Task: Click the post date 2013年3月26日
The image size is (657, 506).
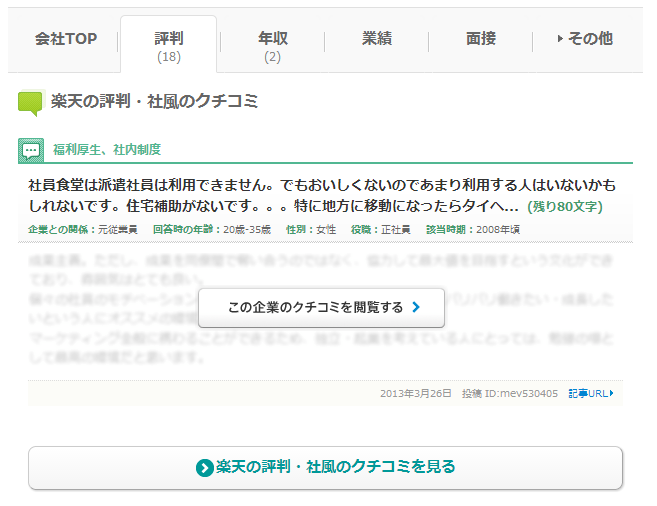Action: point(416,393)
